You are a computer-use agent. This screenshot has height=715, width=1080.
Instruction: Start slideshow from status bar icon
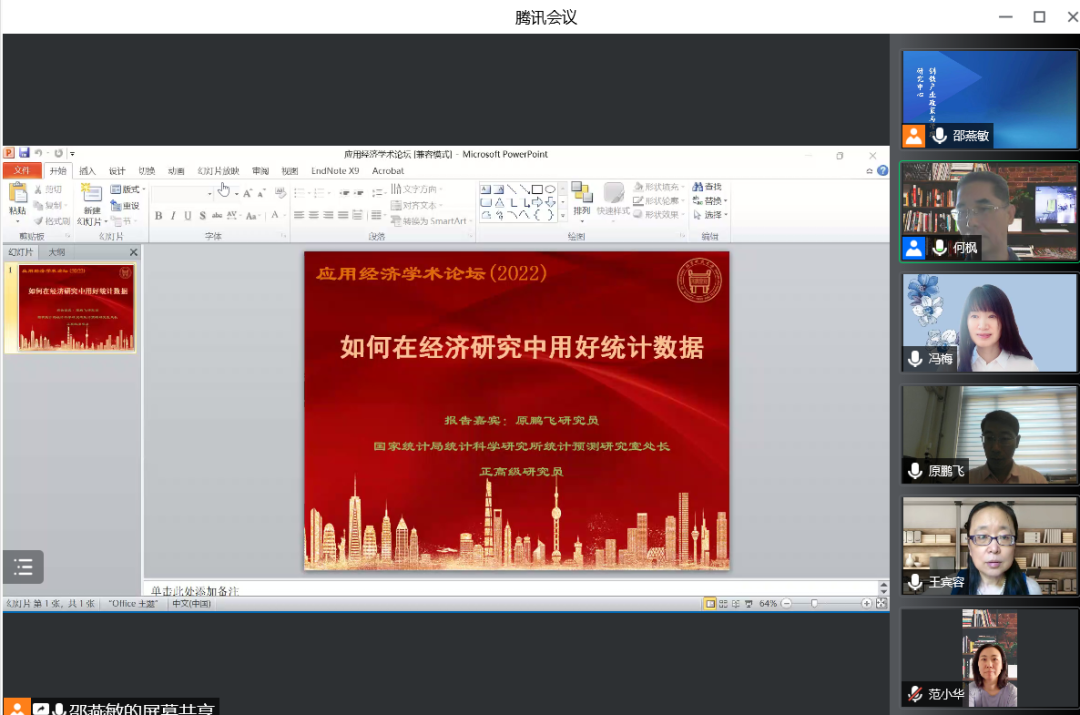749,603
